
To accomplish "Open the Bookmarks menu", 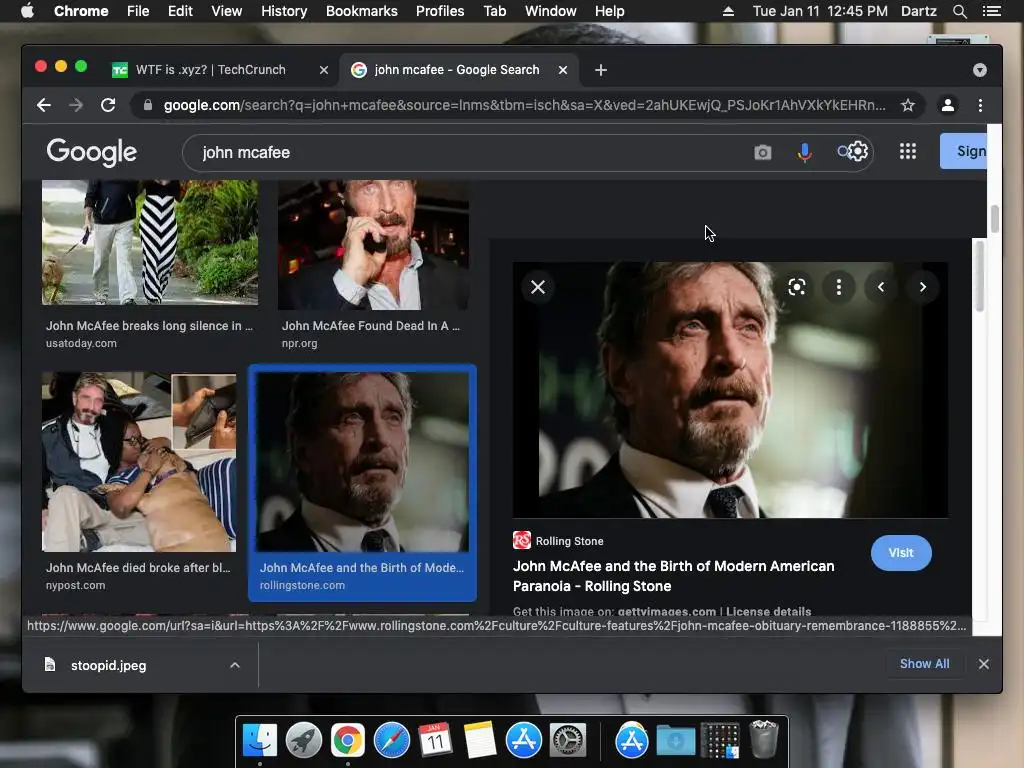I will (x=362, y=11).
